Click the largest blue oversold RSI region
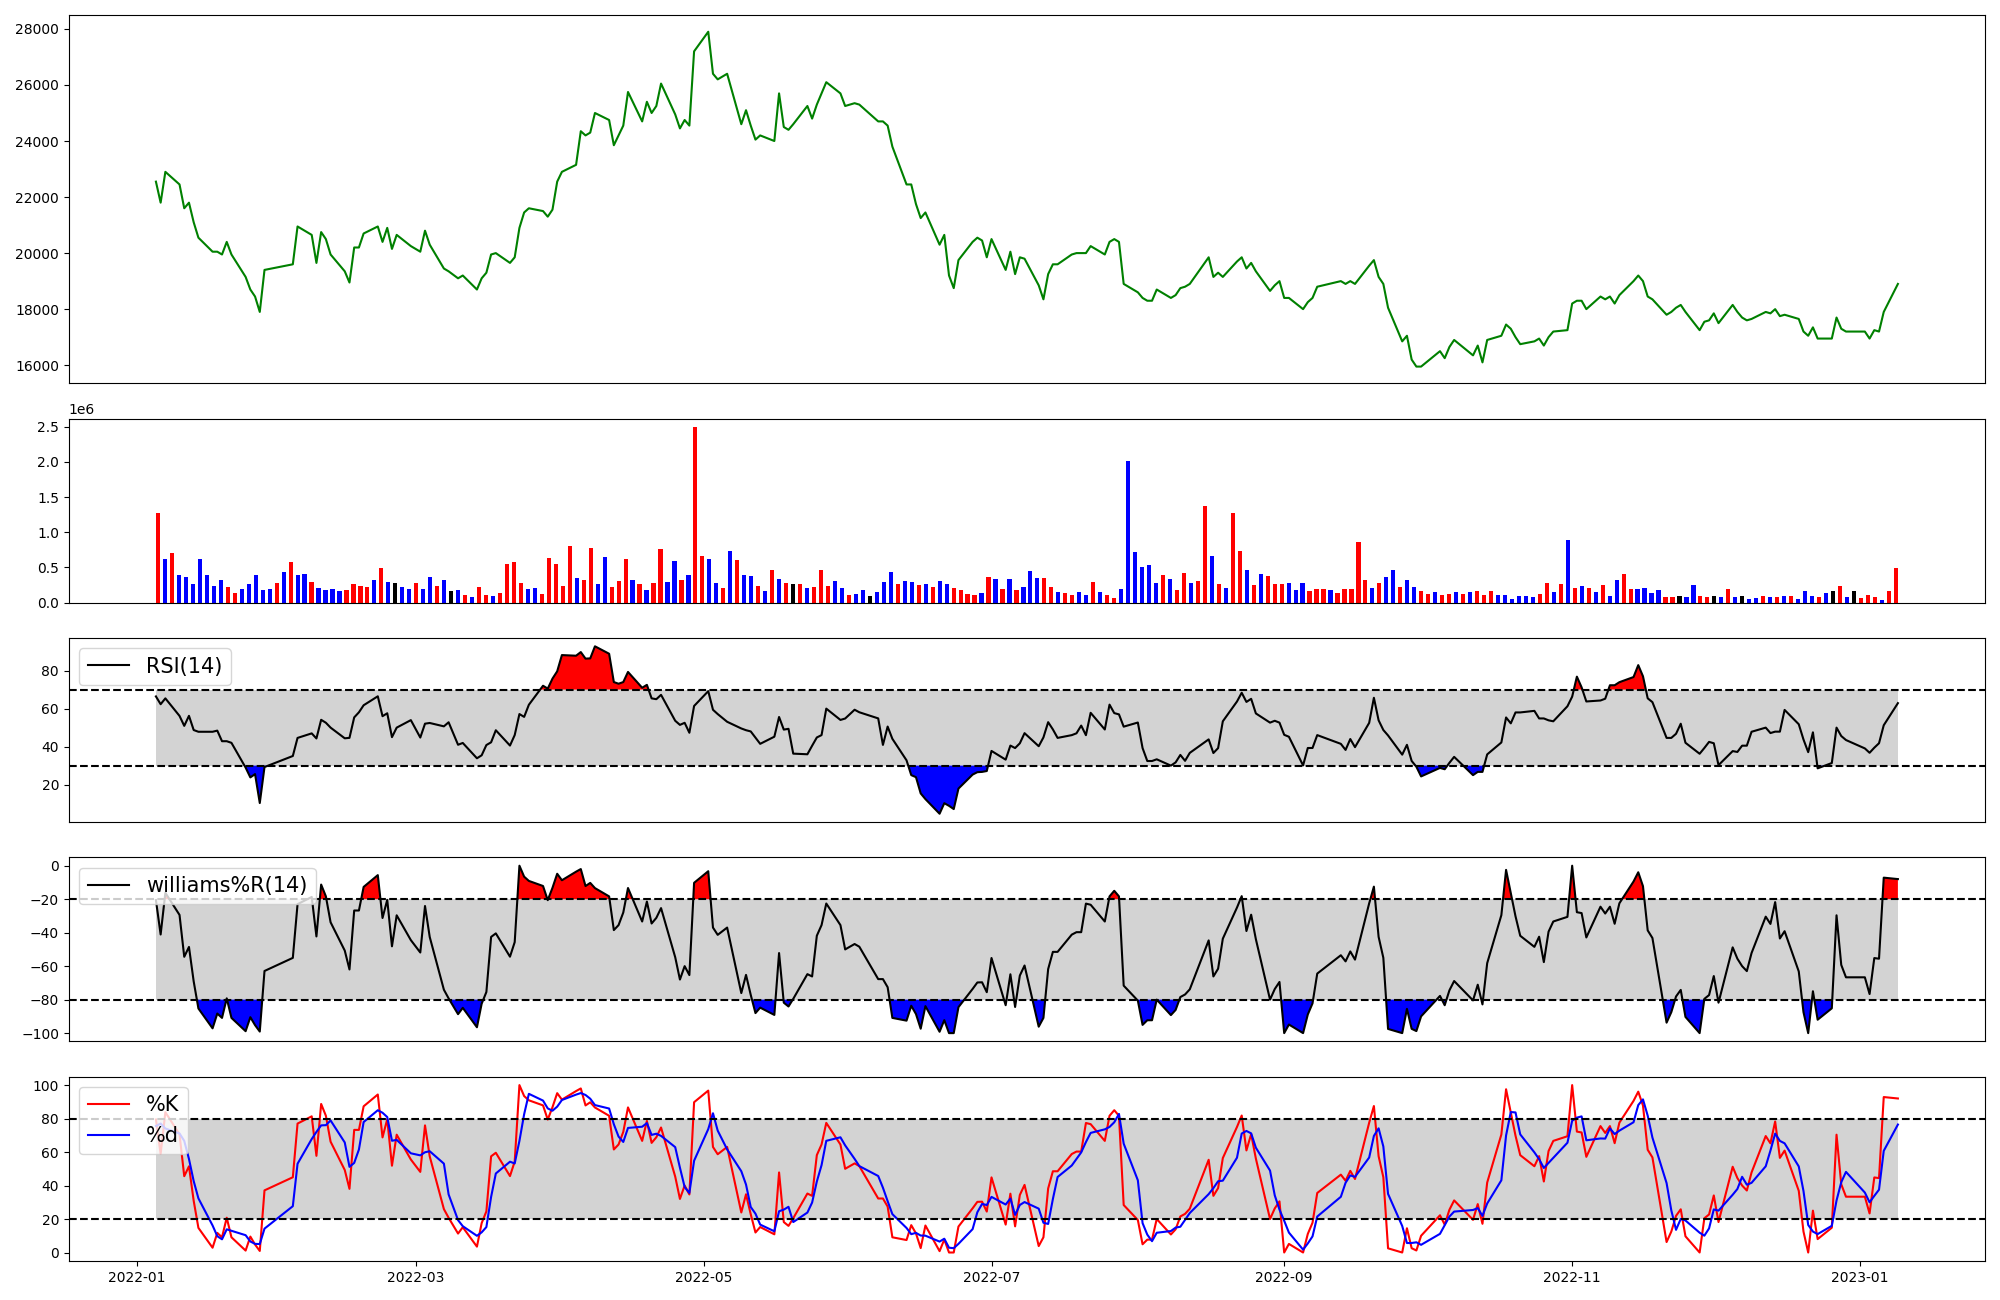2000x1300 pixels. click(940, 785)
